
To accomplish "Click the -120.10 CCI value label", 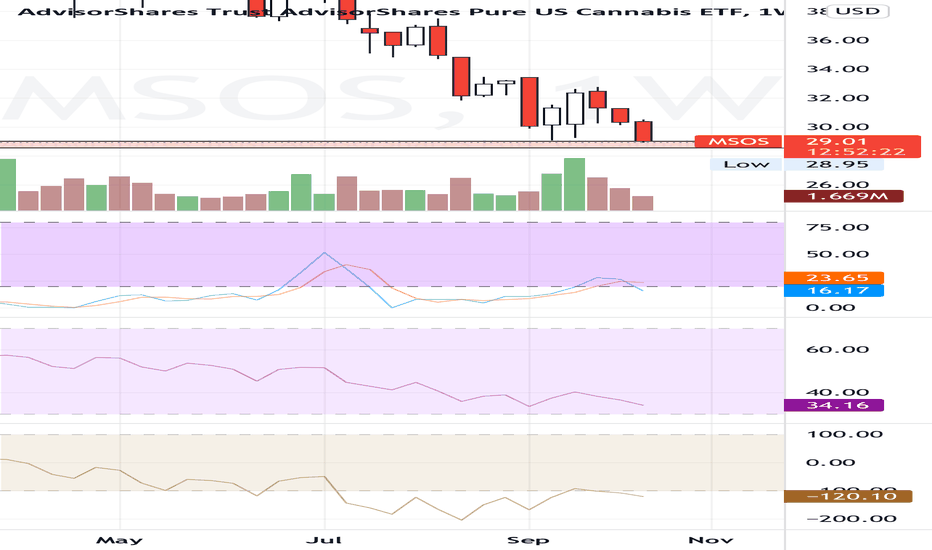I will (848, 496).
